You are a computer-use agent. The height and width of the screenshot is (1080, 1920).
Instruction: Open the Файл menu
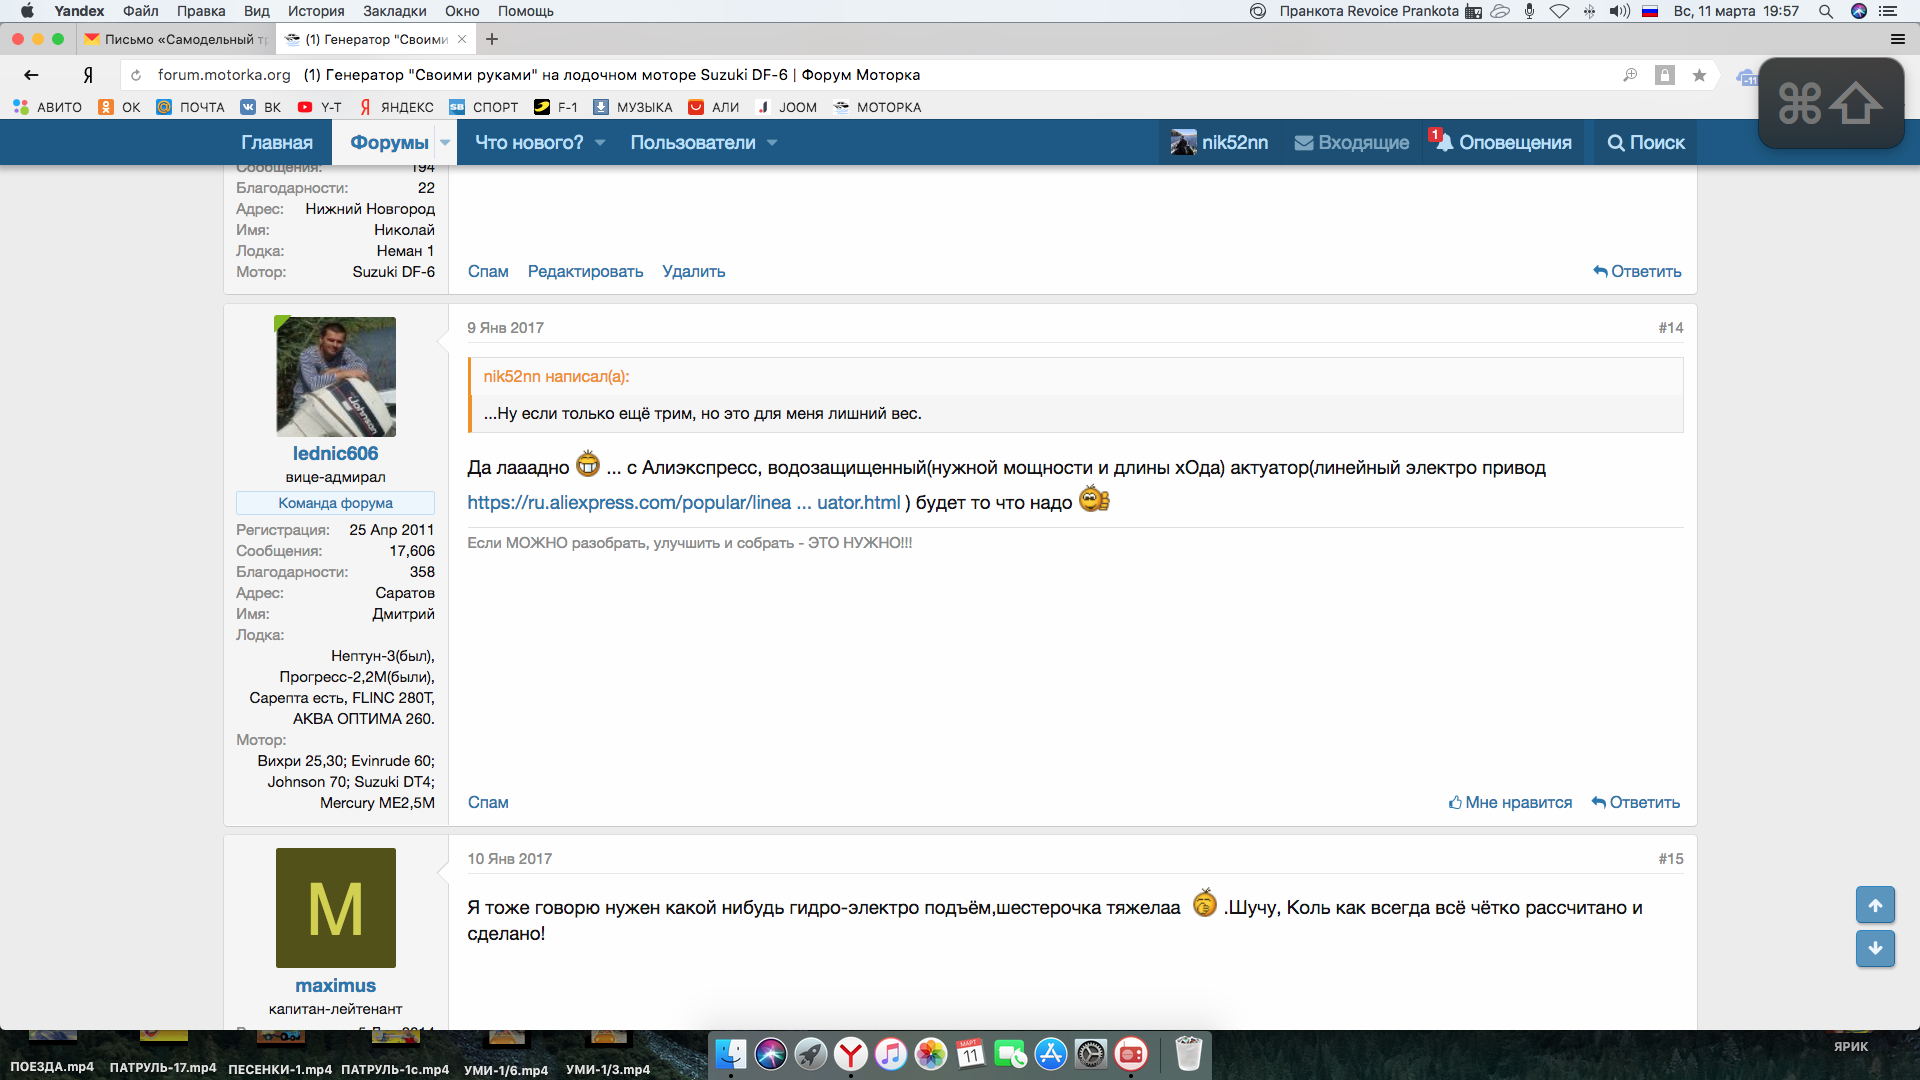pos(141,11)
